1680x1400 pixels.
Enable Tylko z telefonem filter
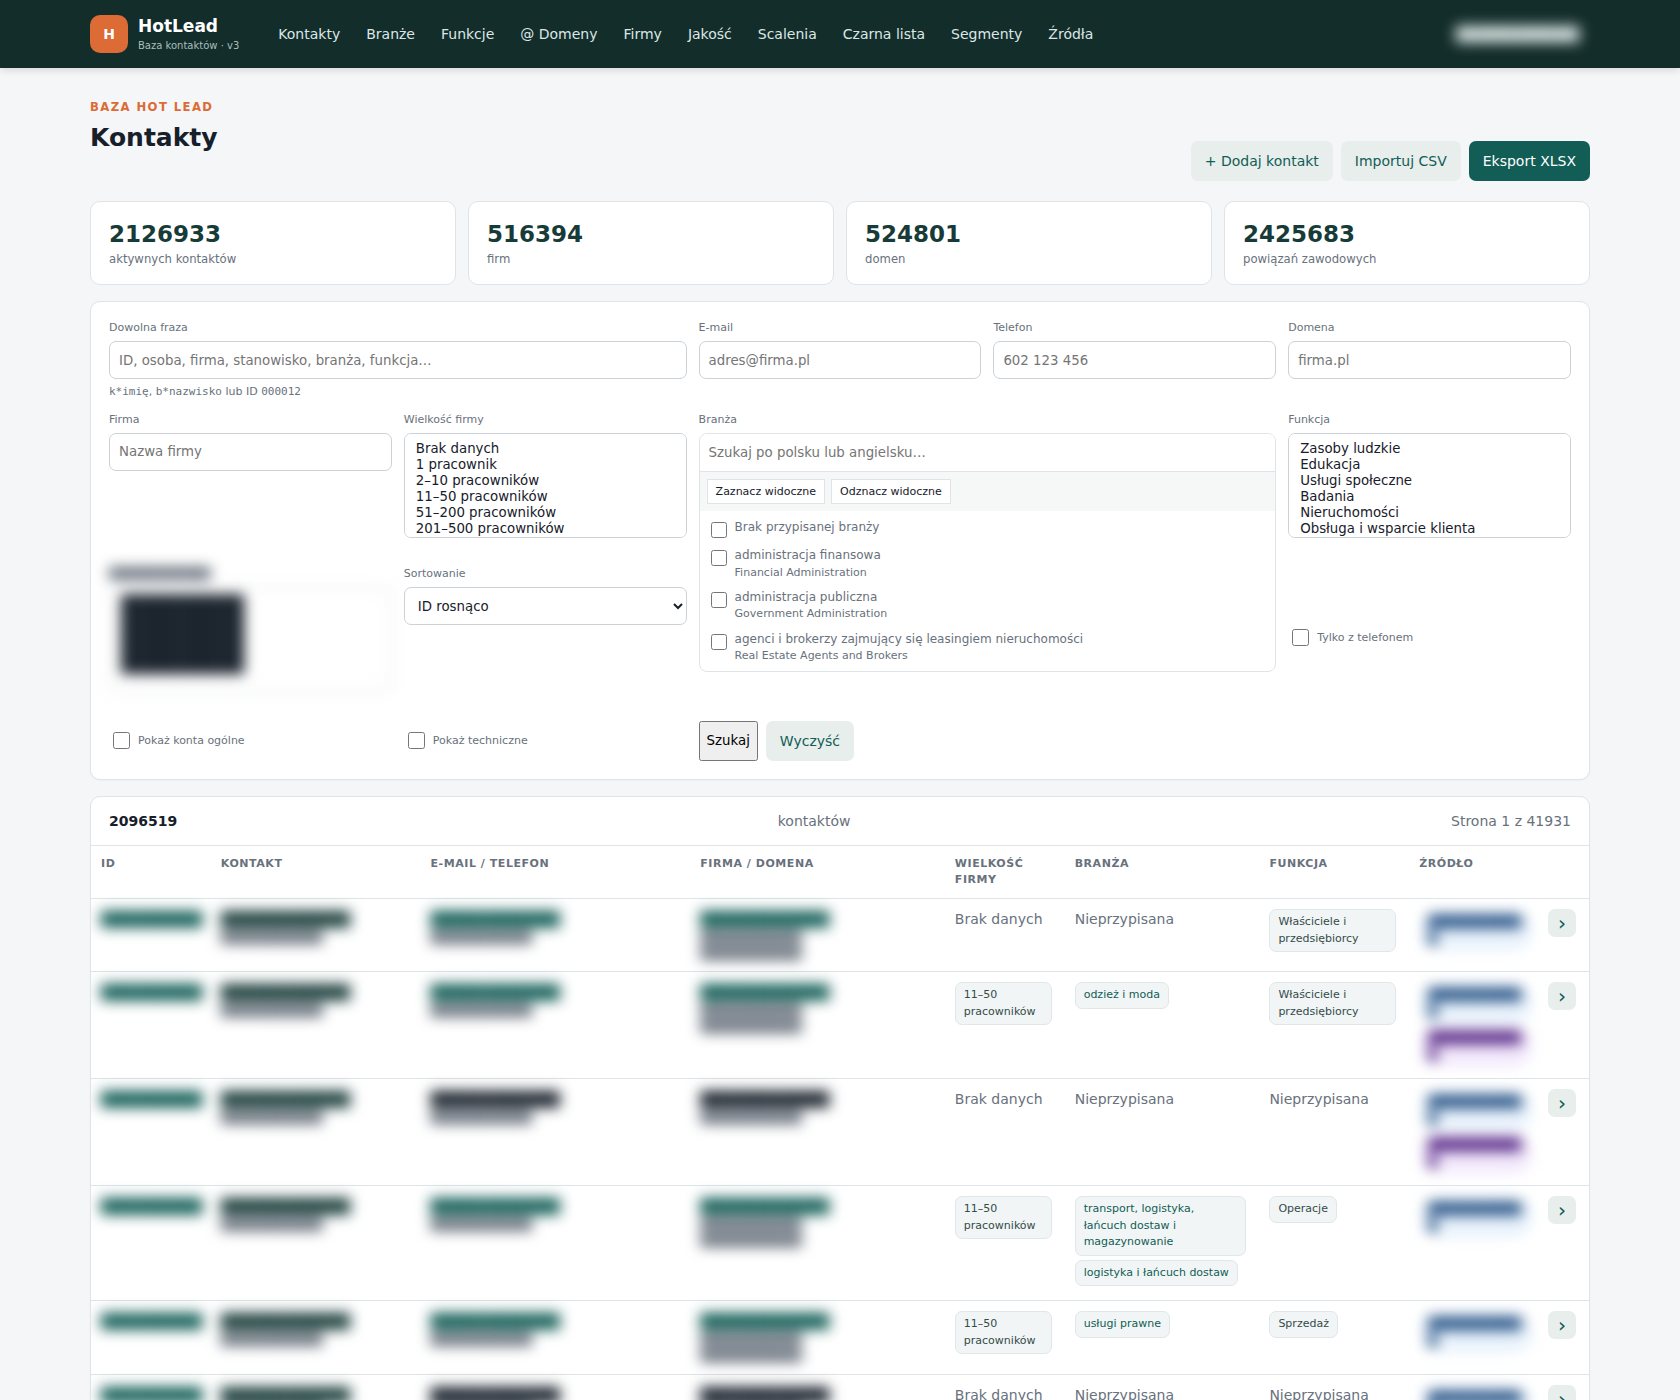click(1300, 637)
